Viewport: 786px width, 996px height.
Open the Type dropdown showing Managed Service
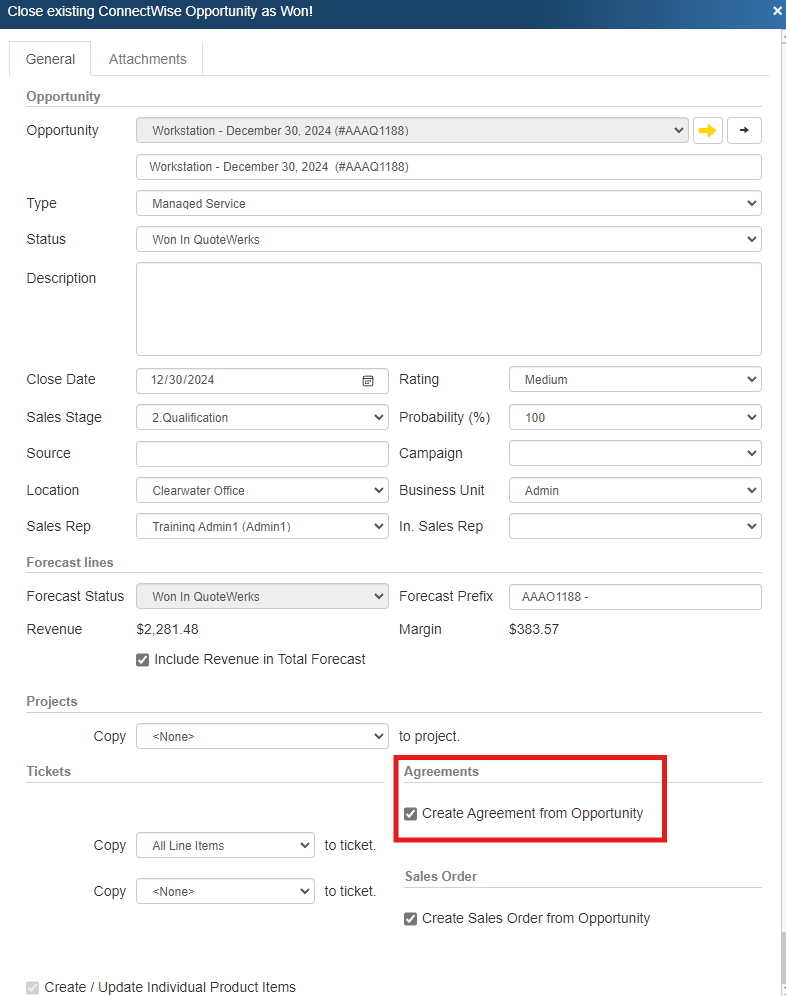[448, 203]
